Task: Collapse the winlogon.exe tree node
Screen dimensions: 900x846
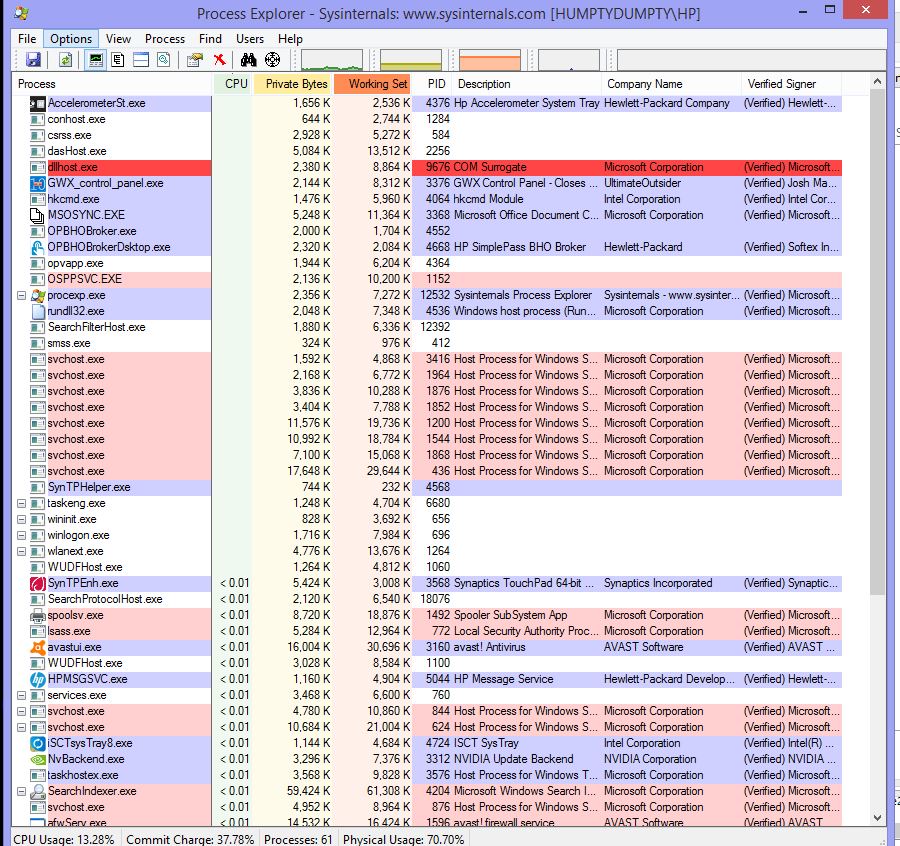Action: [21, 535]
